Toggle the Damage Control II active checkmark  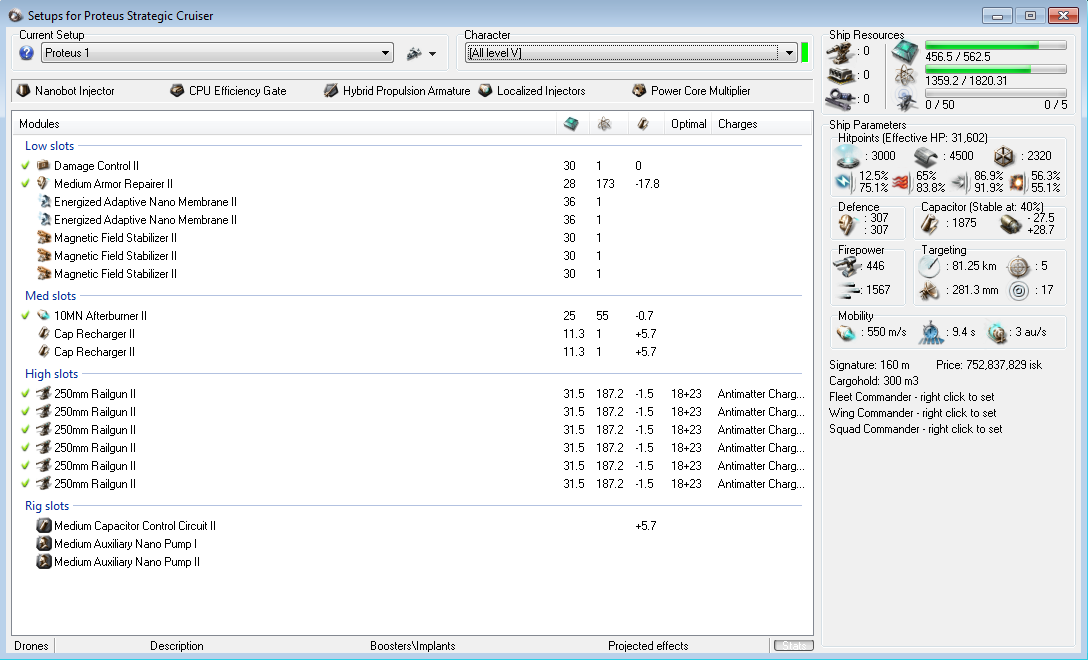click(26, 165)
